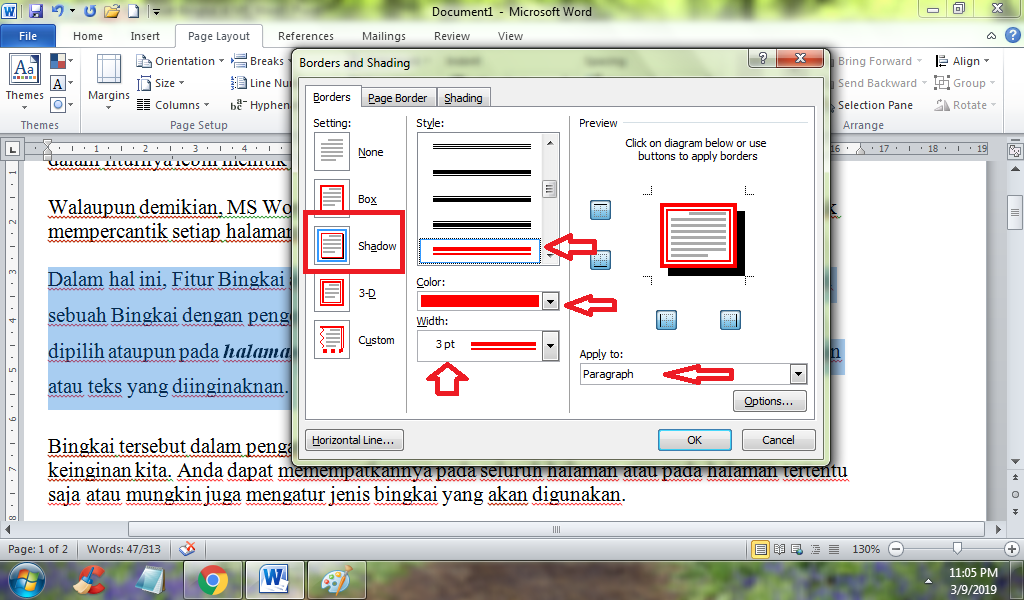Switch to the Shading dialog tab
The image size is (1024, 600).
point(463,98)
